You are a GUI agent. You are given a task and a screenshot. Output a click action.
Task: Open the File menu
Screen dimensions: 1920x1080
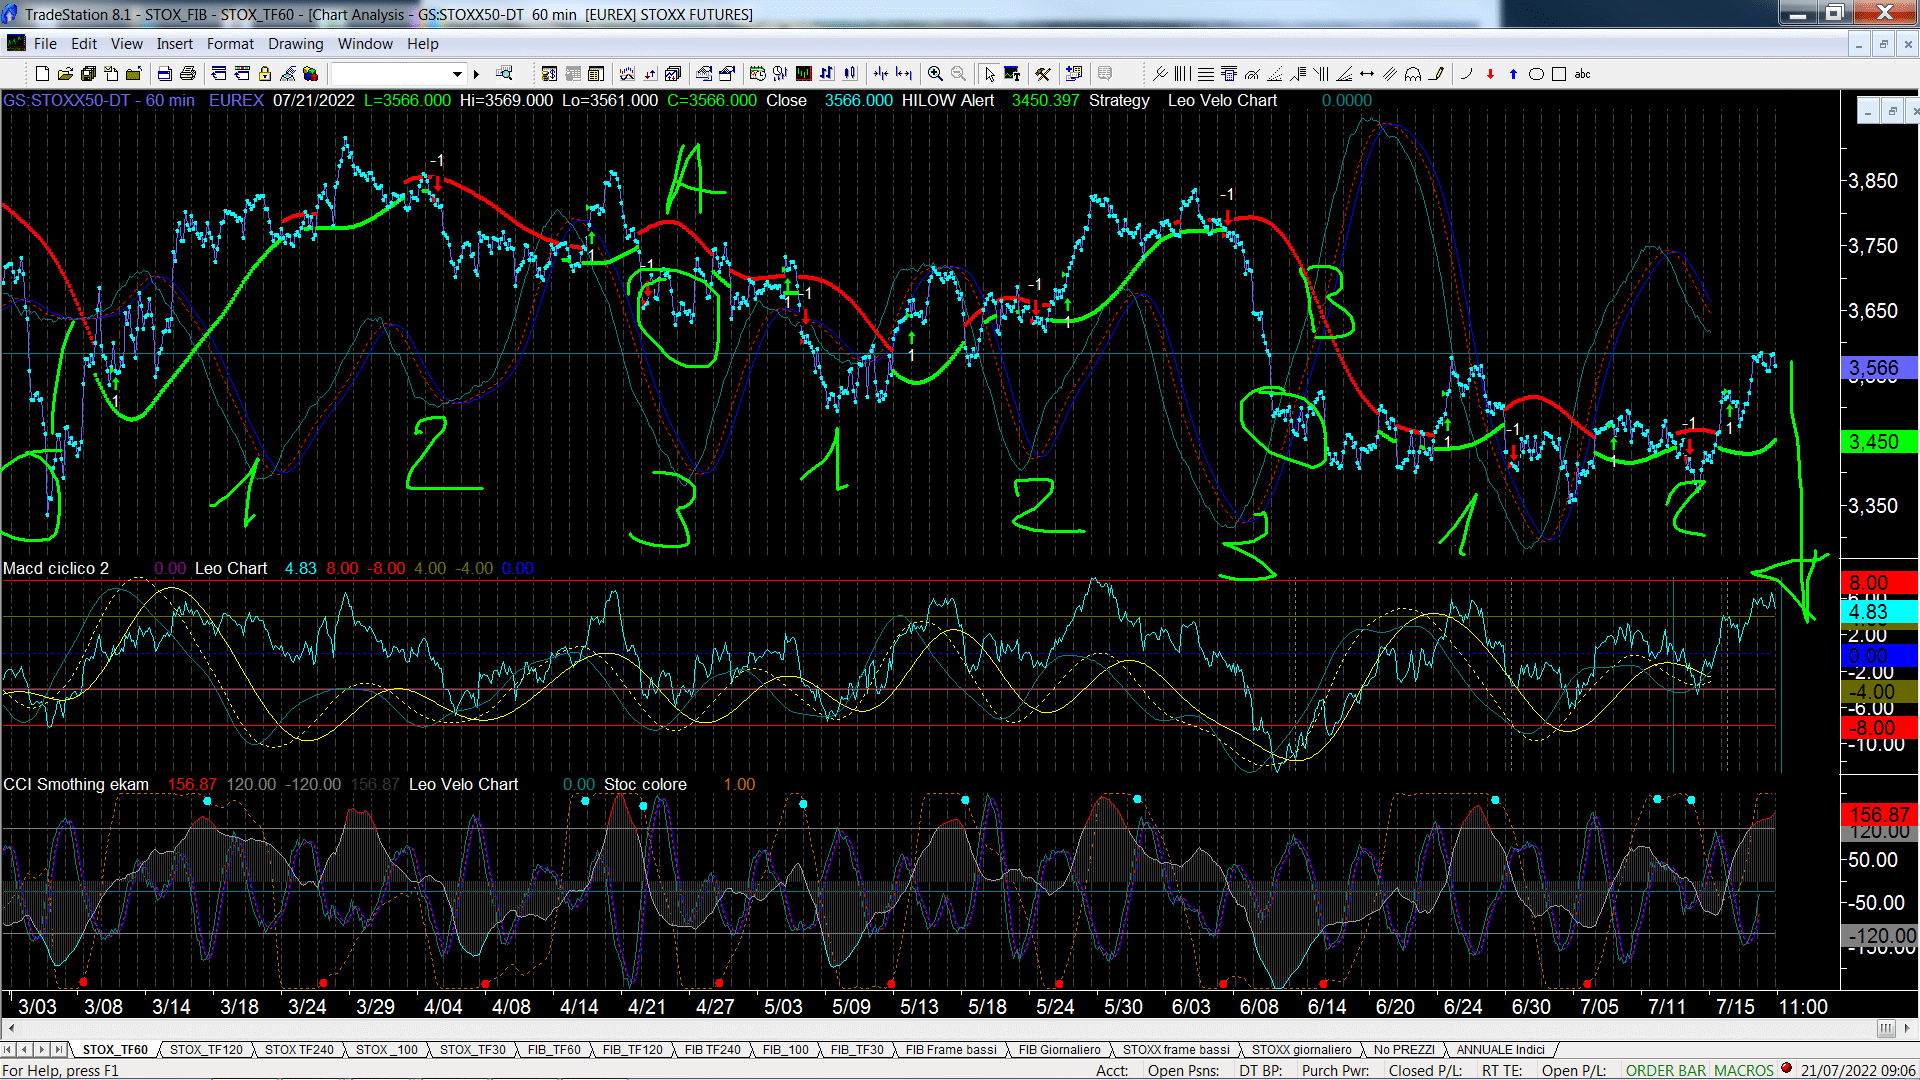tap(45, 44)
